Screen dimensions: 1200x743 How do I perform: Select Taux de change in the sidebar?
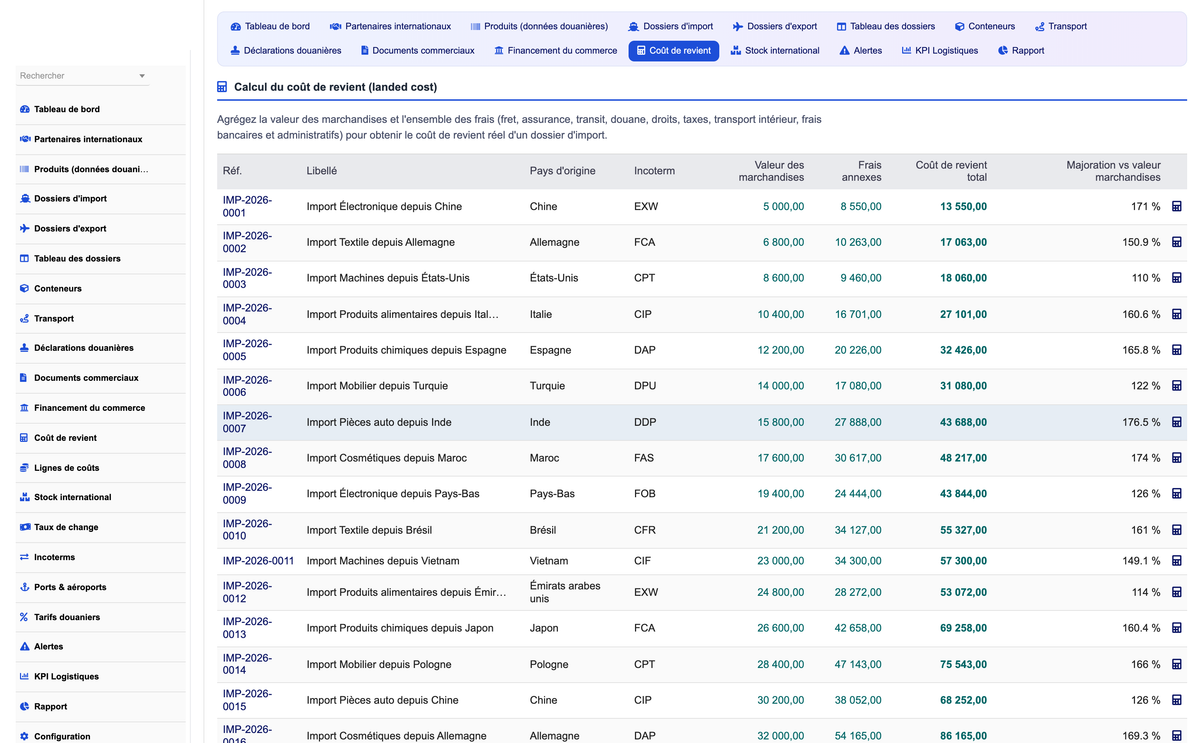[101, 527]
